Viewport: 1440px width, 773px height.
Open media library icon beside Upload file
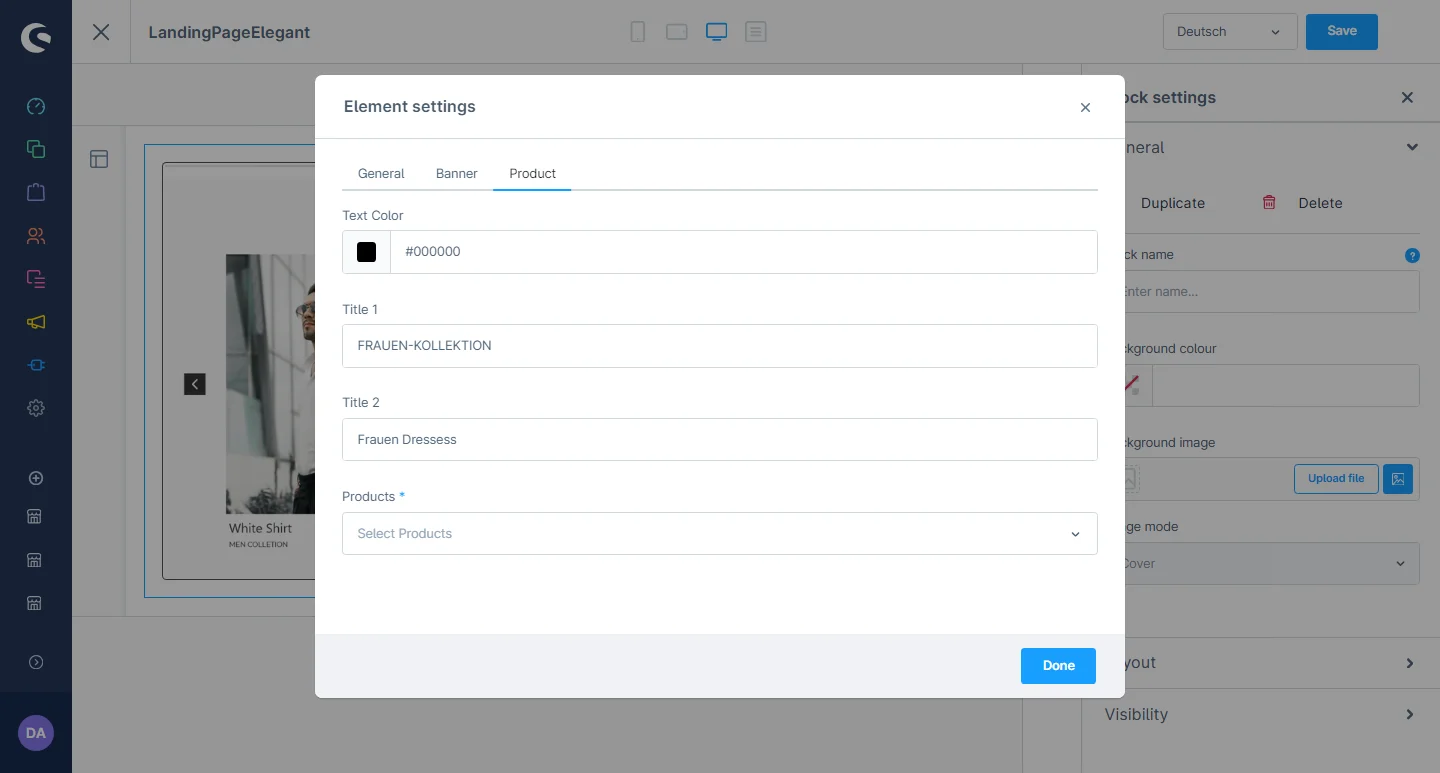pyautogui.click(x=1398, y=479)
